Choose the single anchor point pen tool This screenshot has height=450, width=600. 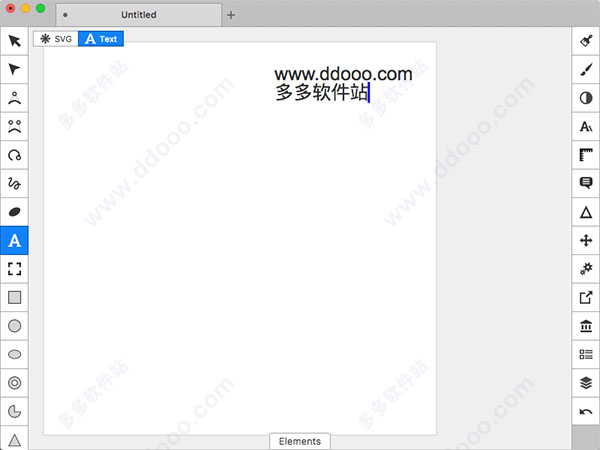14,98
